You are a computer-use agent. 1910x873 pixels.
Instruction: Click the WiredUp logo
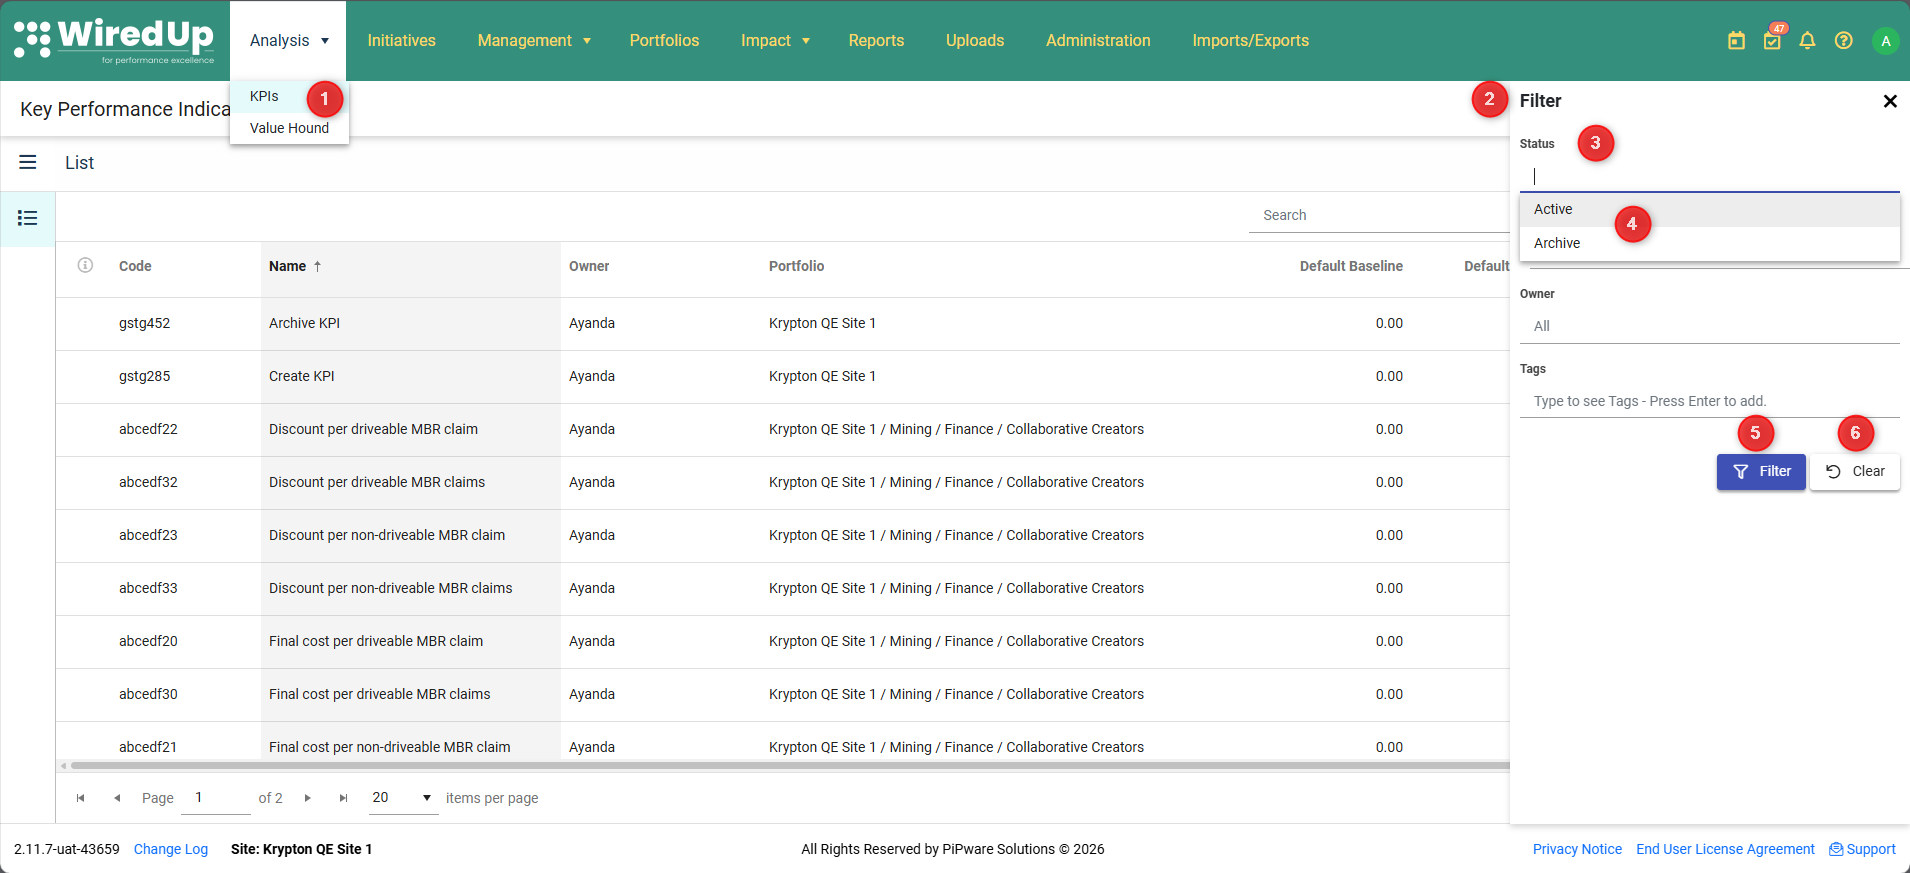point(115,41)
